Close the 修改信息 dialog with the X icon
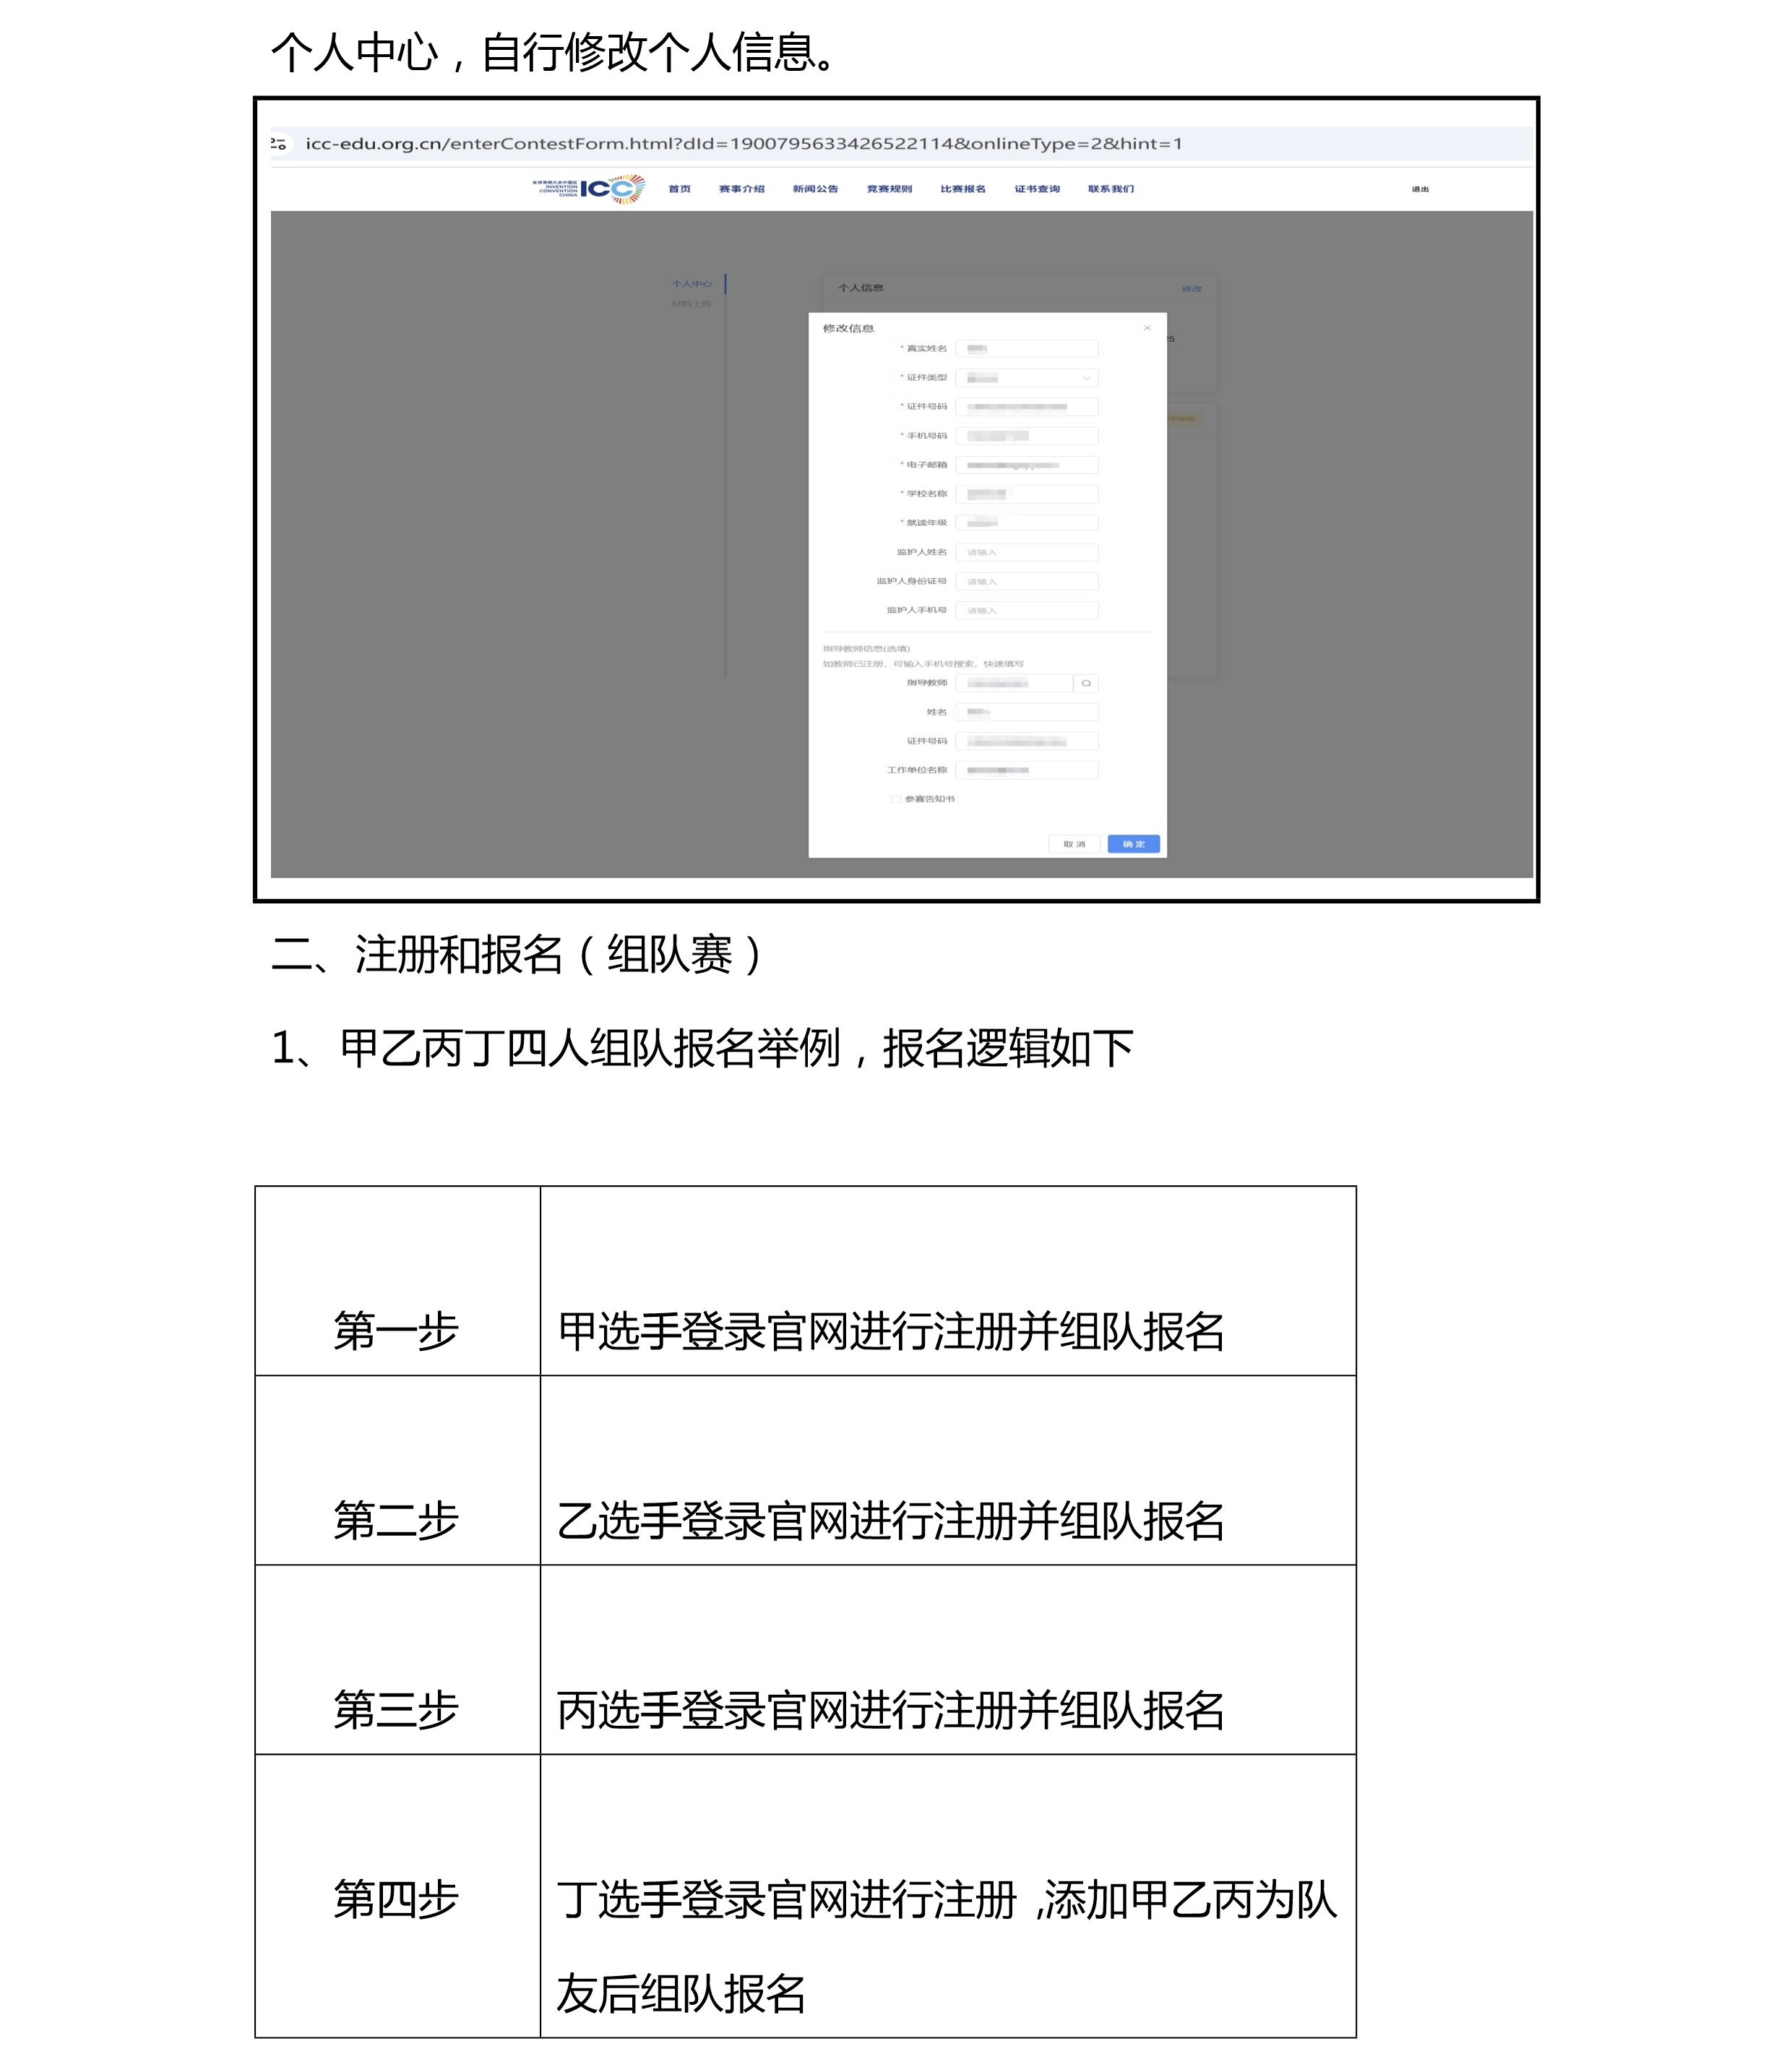The width and height of the screenshot is (1792, 2062). (1147, 328)
